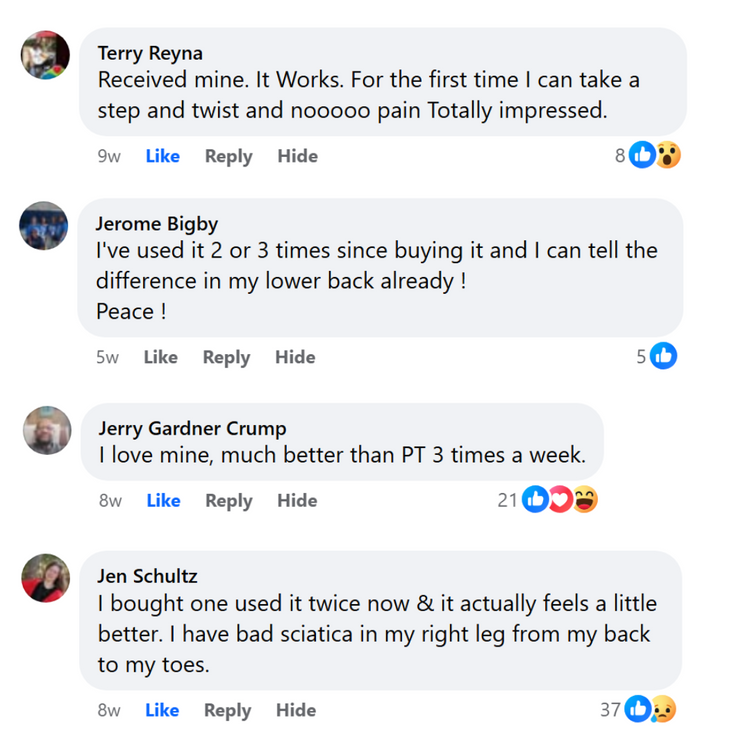The width and height of the screenshot is (750, 750).
Task: Like Terry Reyna's comment
Action: pyautogui.click(x=162, y=156)
